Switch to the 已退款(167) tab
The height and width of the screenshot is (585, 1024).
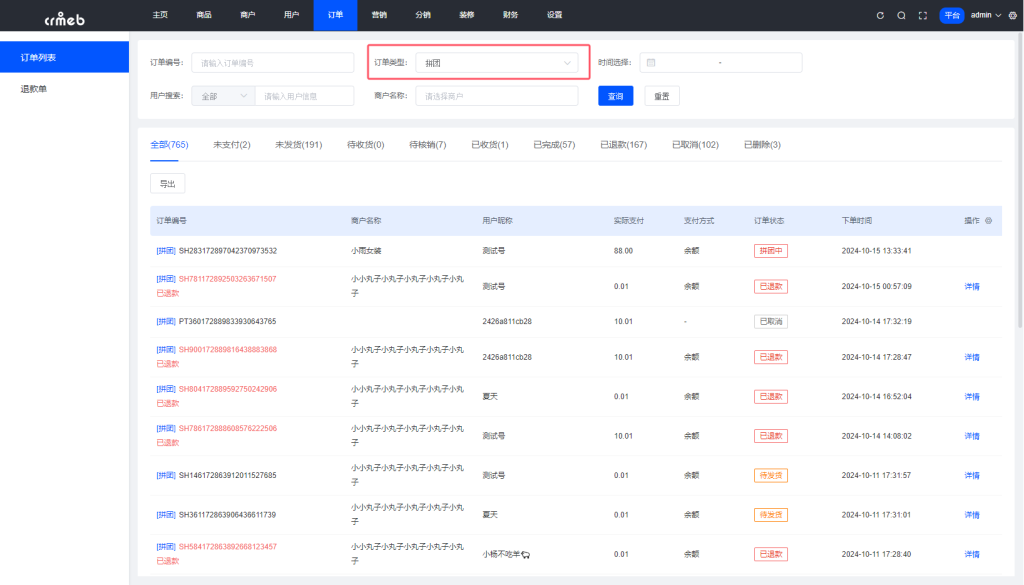624,145
